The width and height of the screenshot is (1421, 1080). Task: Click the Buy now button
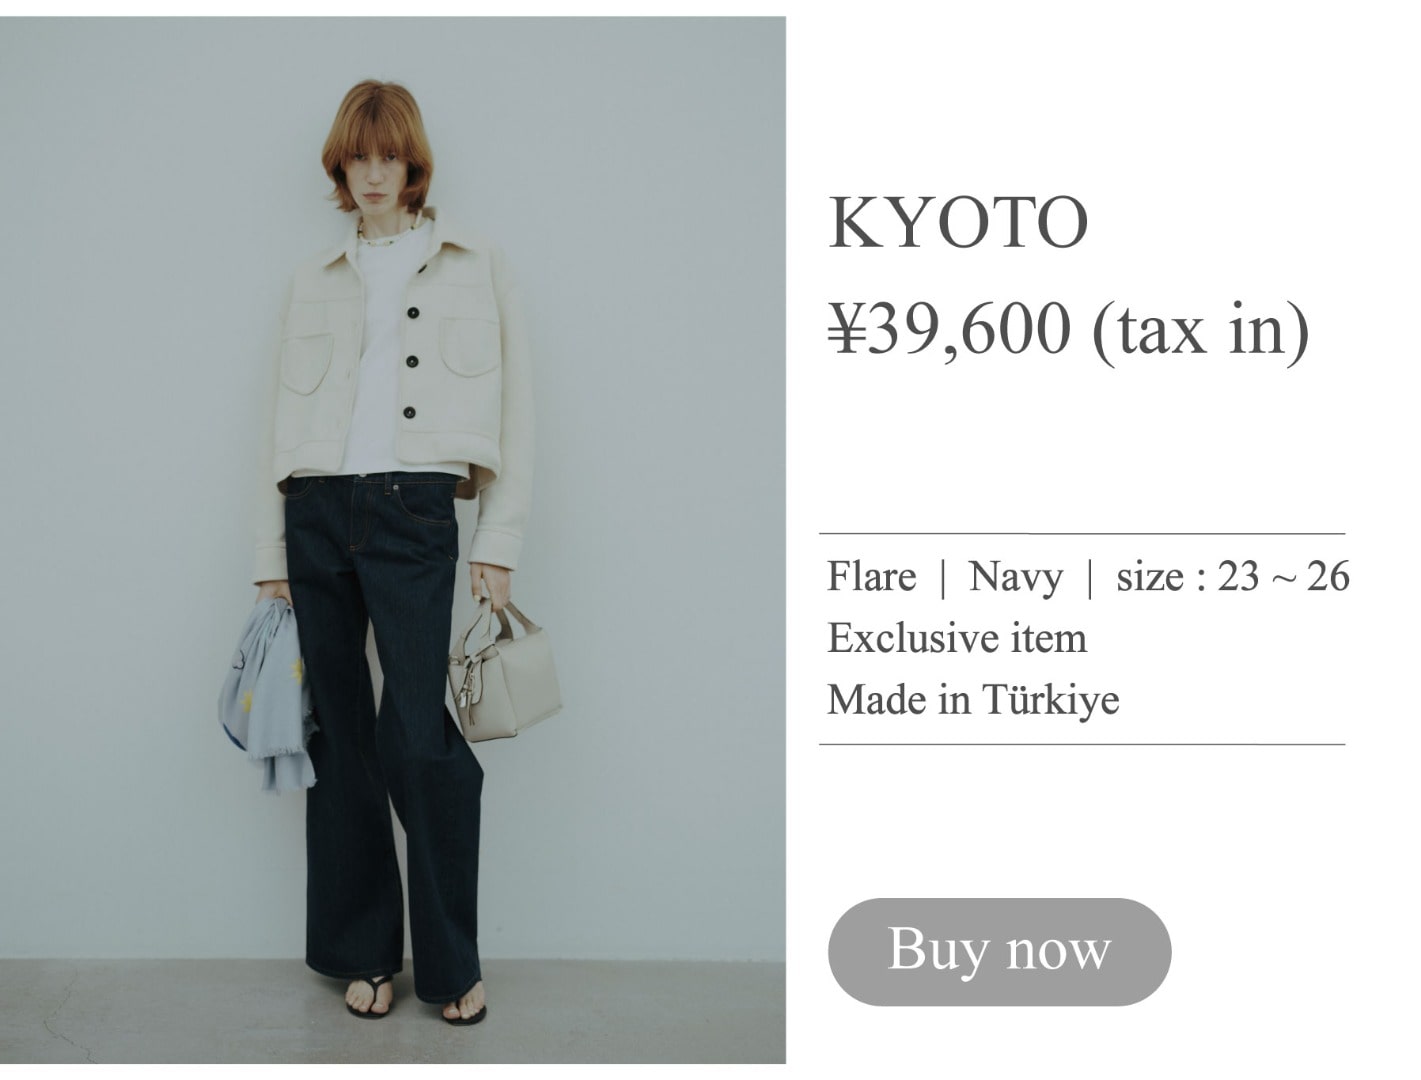click(x=999, y=951)
